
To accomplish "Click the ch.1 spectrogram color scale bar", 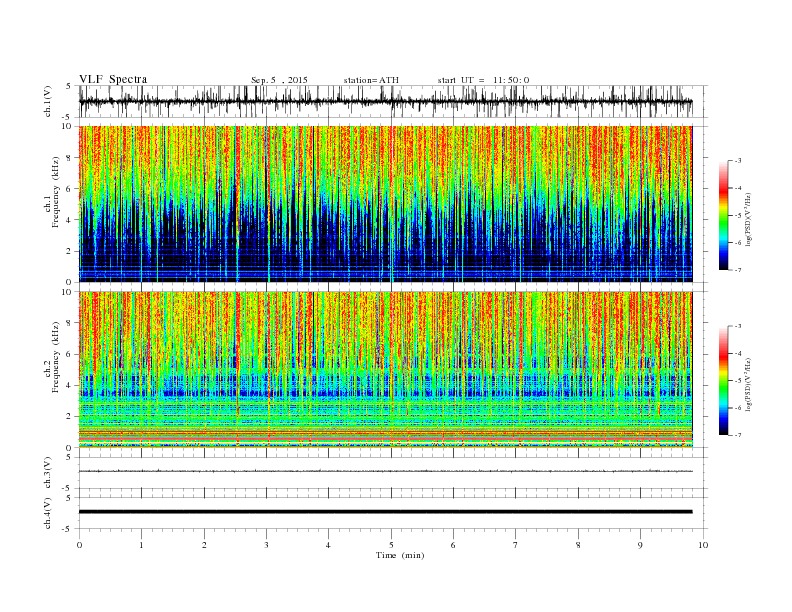I will [724, 215].
